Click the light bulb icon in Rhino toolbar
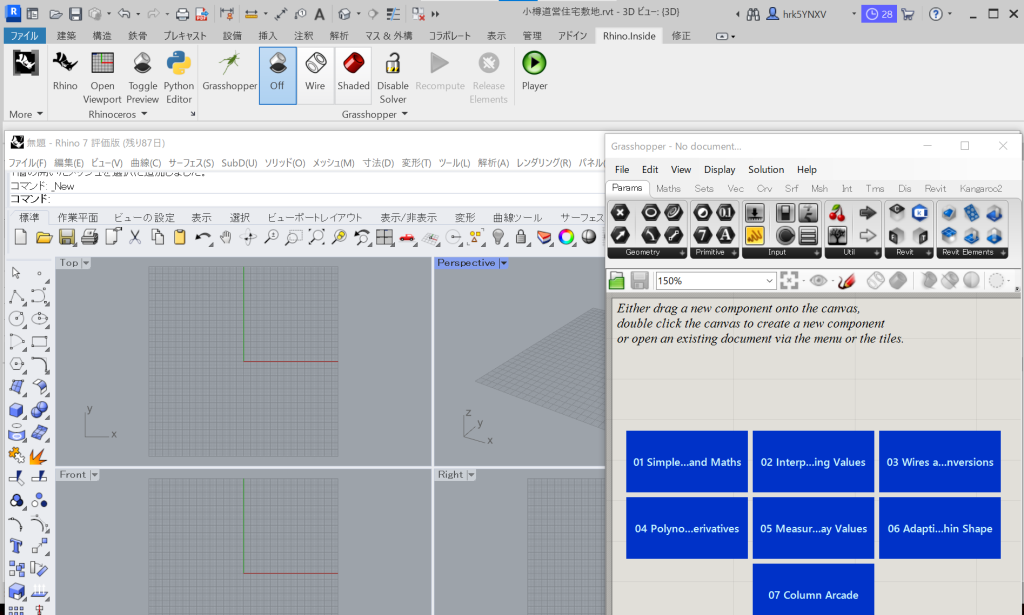 click(x=498, y=237)
